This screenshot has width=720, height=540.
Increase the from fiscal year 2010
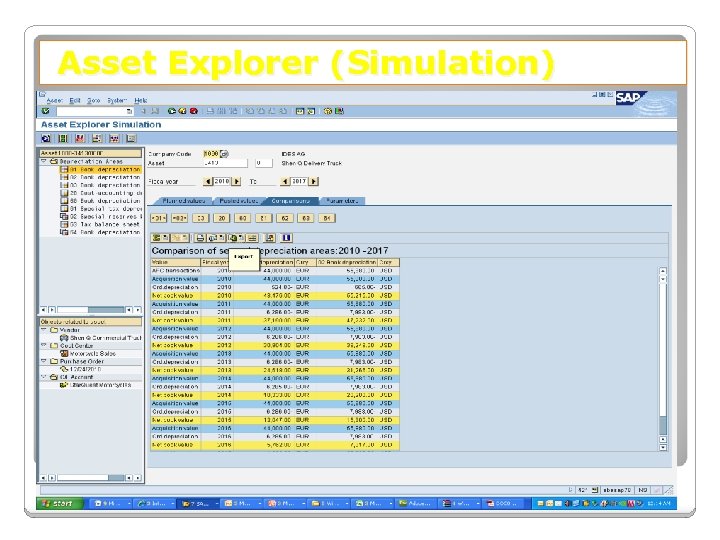tap(237, 181)
